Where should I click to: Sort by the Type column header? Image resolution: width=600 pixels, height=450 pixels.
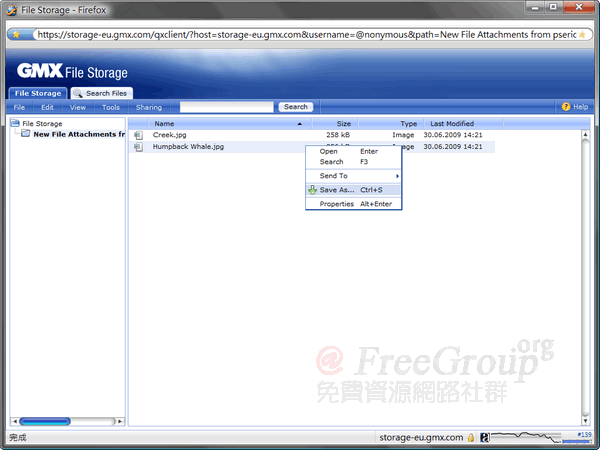[x=391, y=124]
